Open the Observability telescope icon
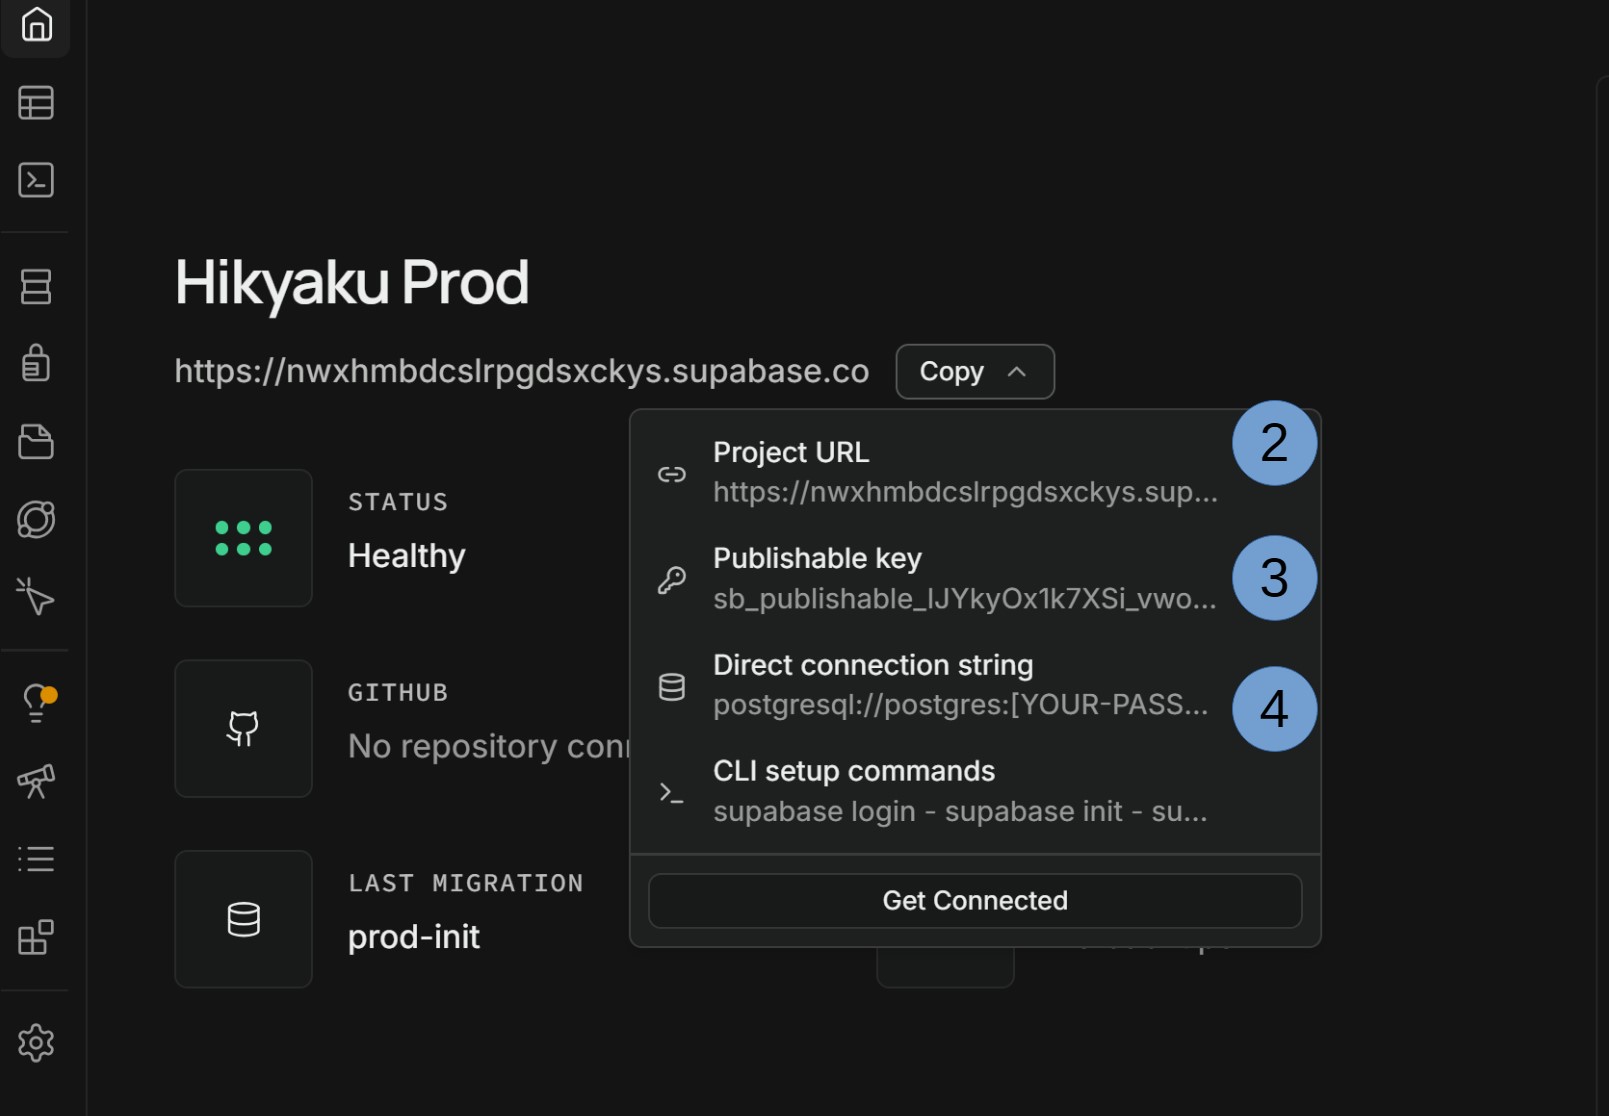The image size is (1609, 1116). pos(36,781)
